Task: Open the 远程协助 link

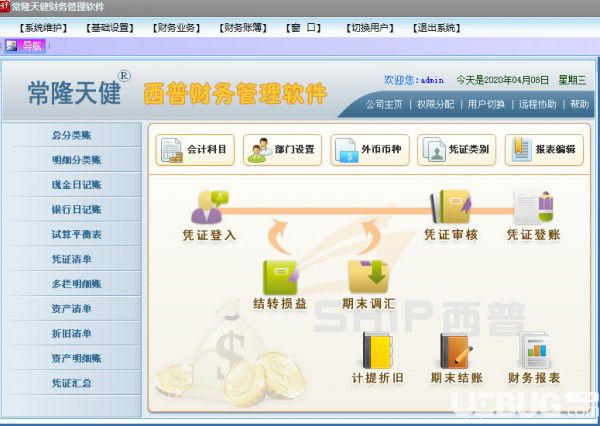Action: click(537, 104)
